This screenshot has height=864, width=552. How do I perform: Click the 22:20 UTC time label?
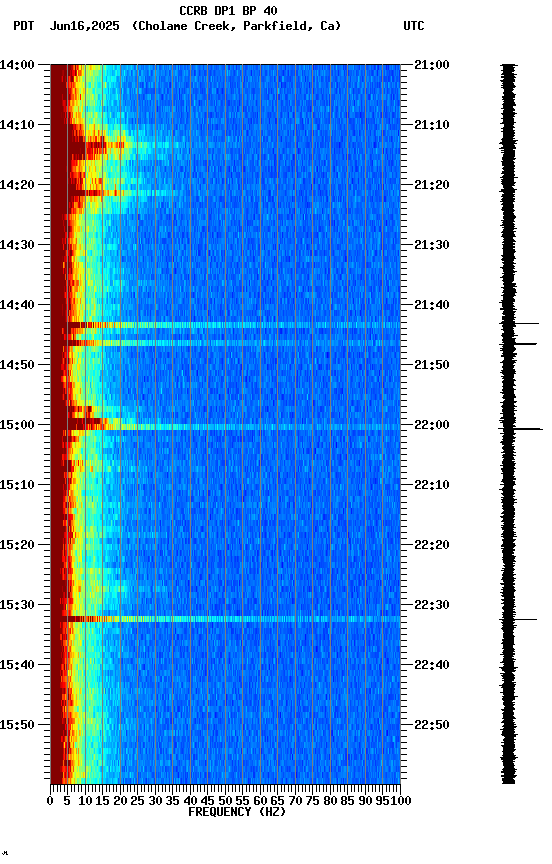[431, 545]
